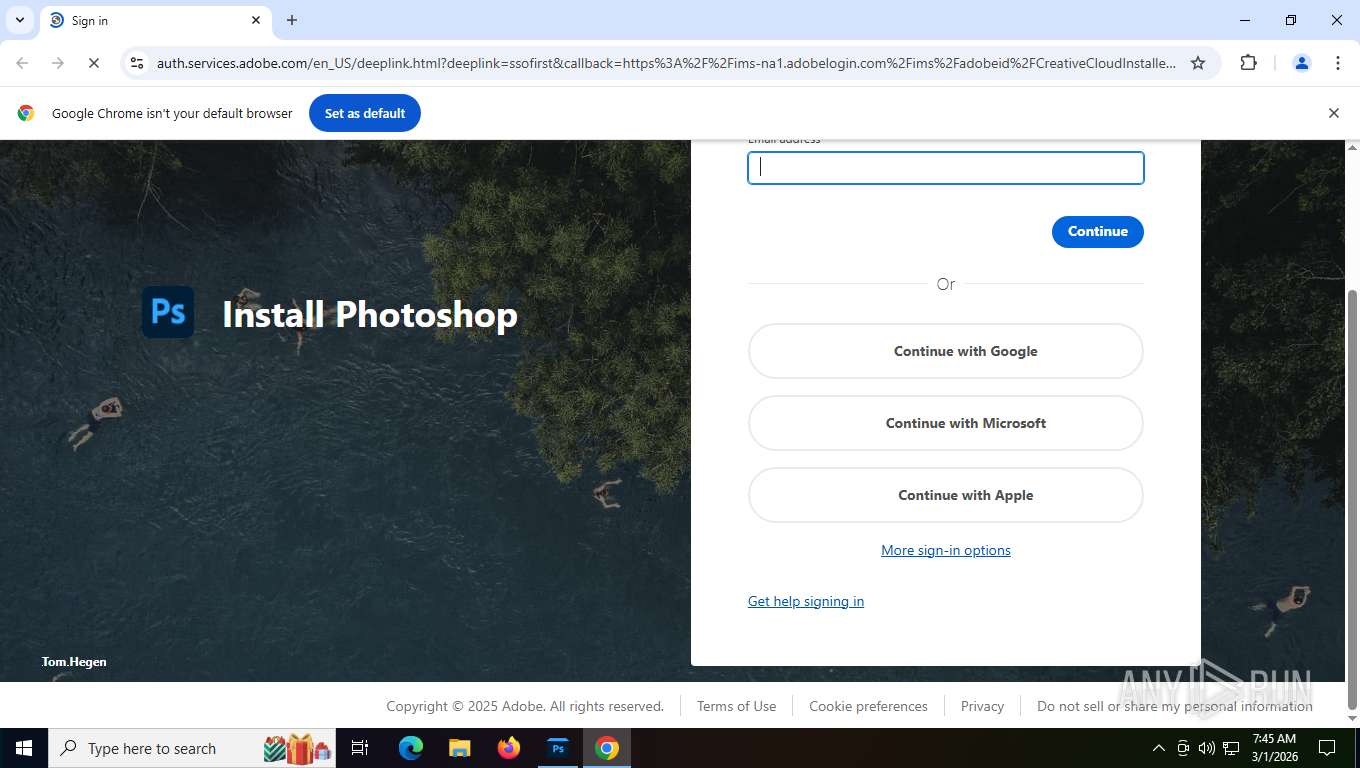The width and height of the screenshot is (1360, 768).
Task: Close the Sign in tab
Action: [256, 20]
